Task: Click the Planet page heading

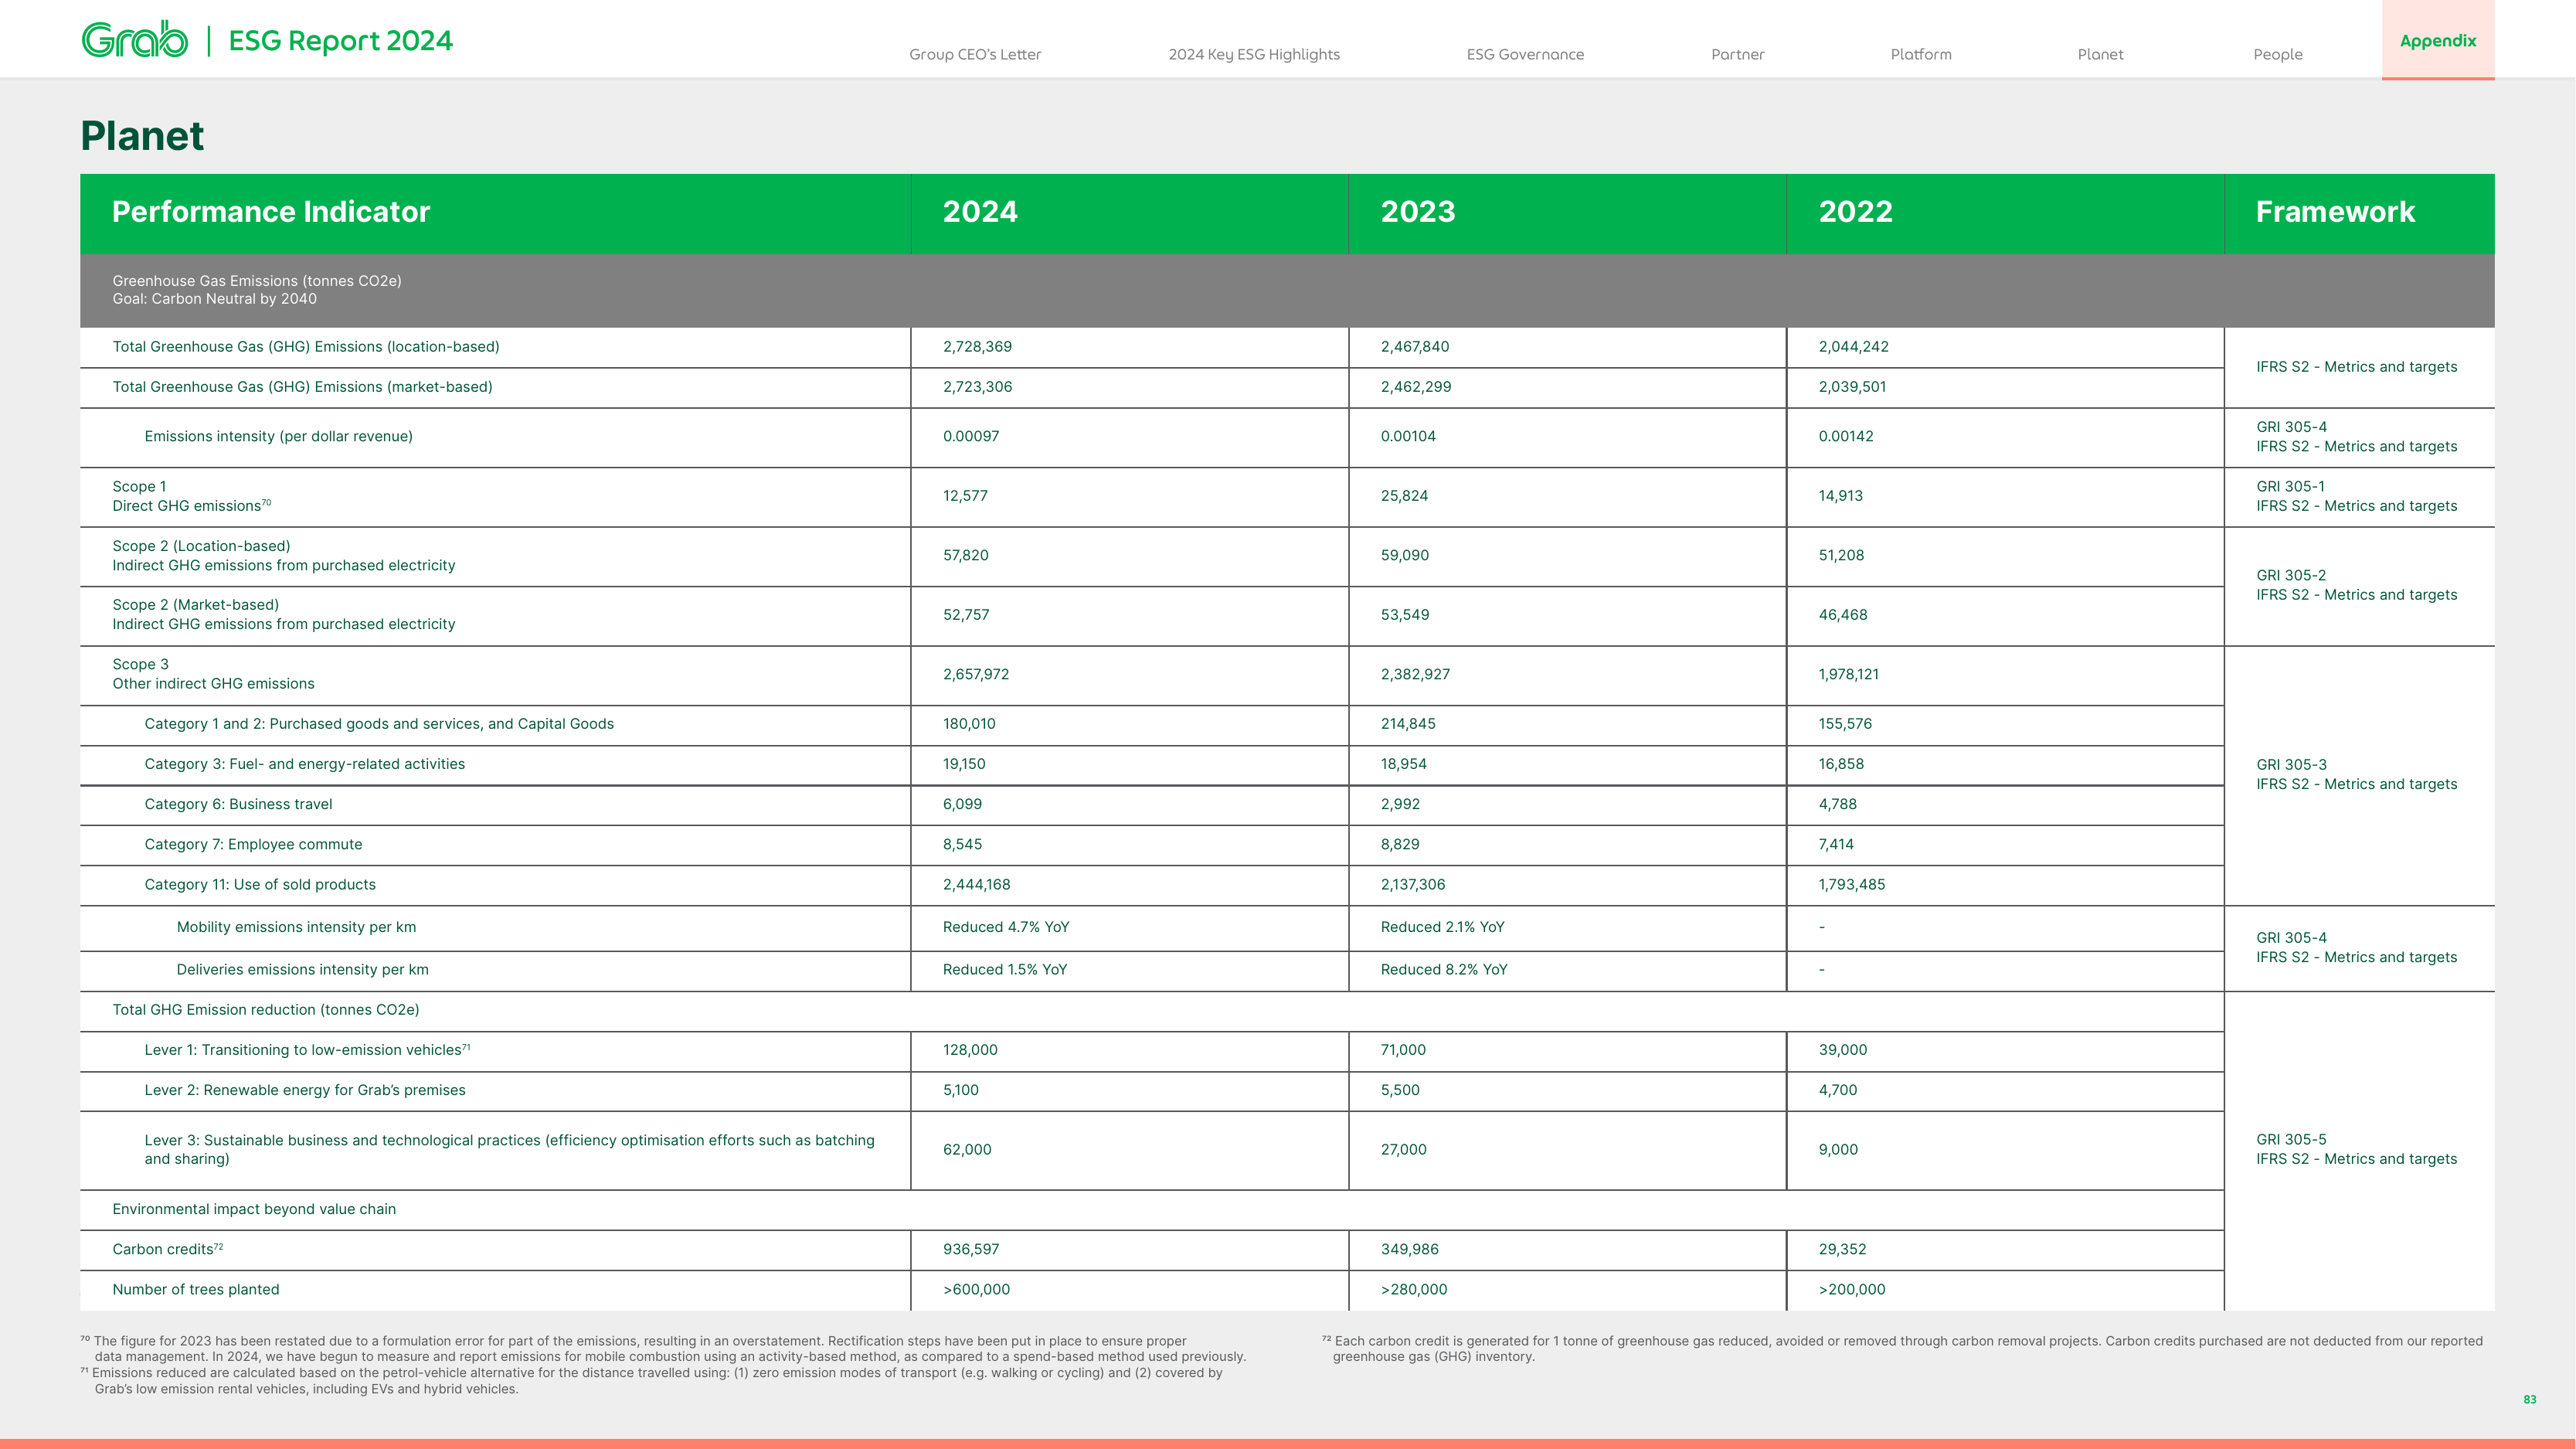Action: 142,136
